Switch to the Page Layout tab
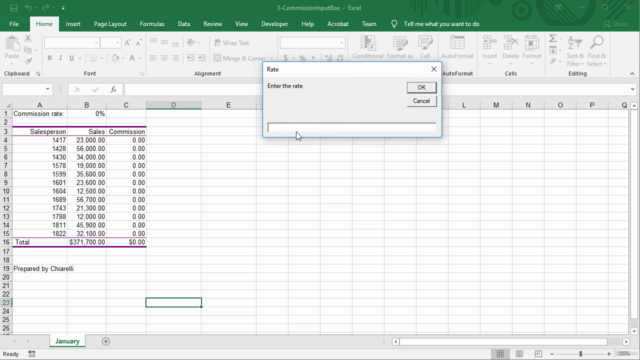The image size is (640, 360). point(110,24)
